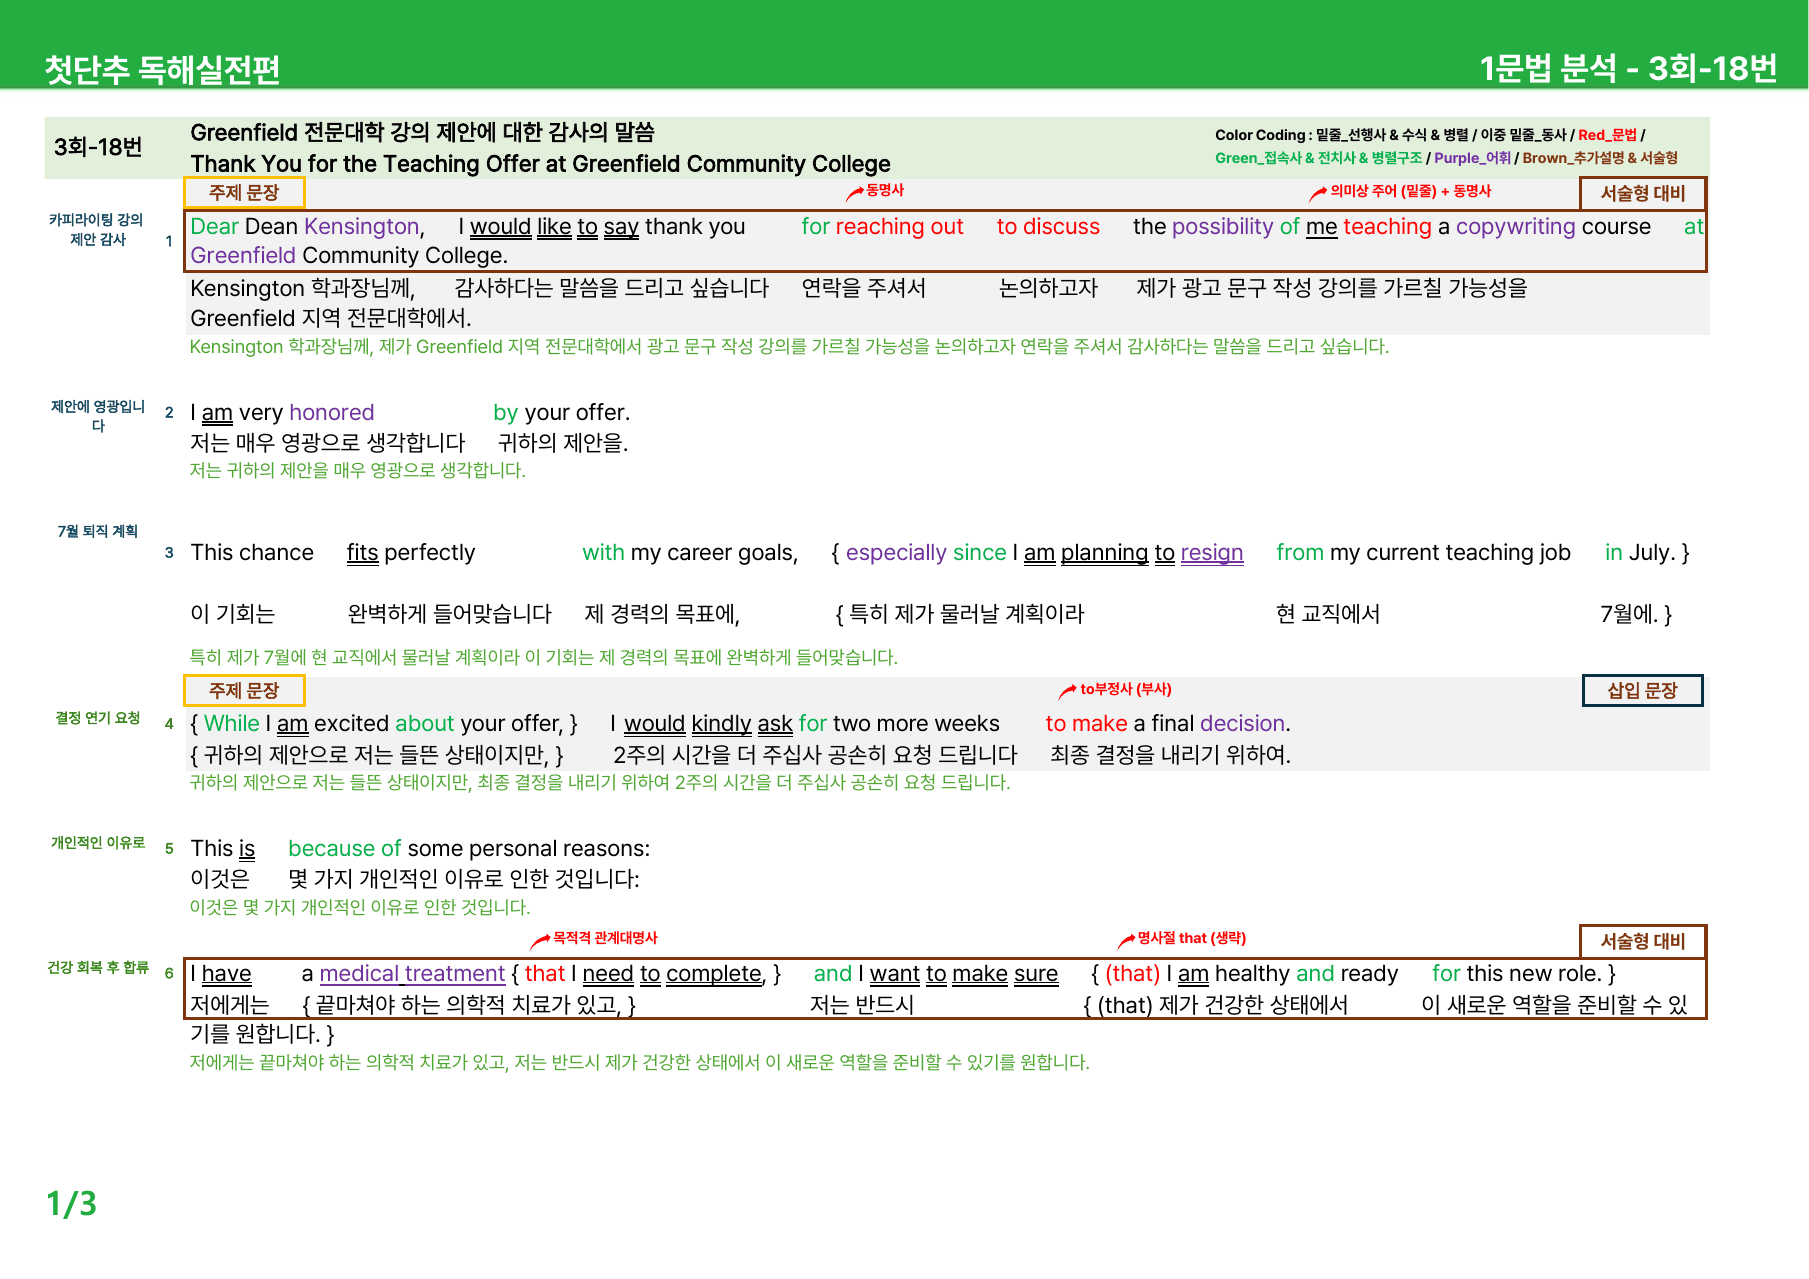This screenshot has height=1279, width=1809.
Task: Click the '의미상 주어 (밑줄) + 동명사' annotation
Action: click(x=1410, y=191)
